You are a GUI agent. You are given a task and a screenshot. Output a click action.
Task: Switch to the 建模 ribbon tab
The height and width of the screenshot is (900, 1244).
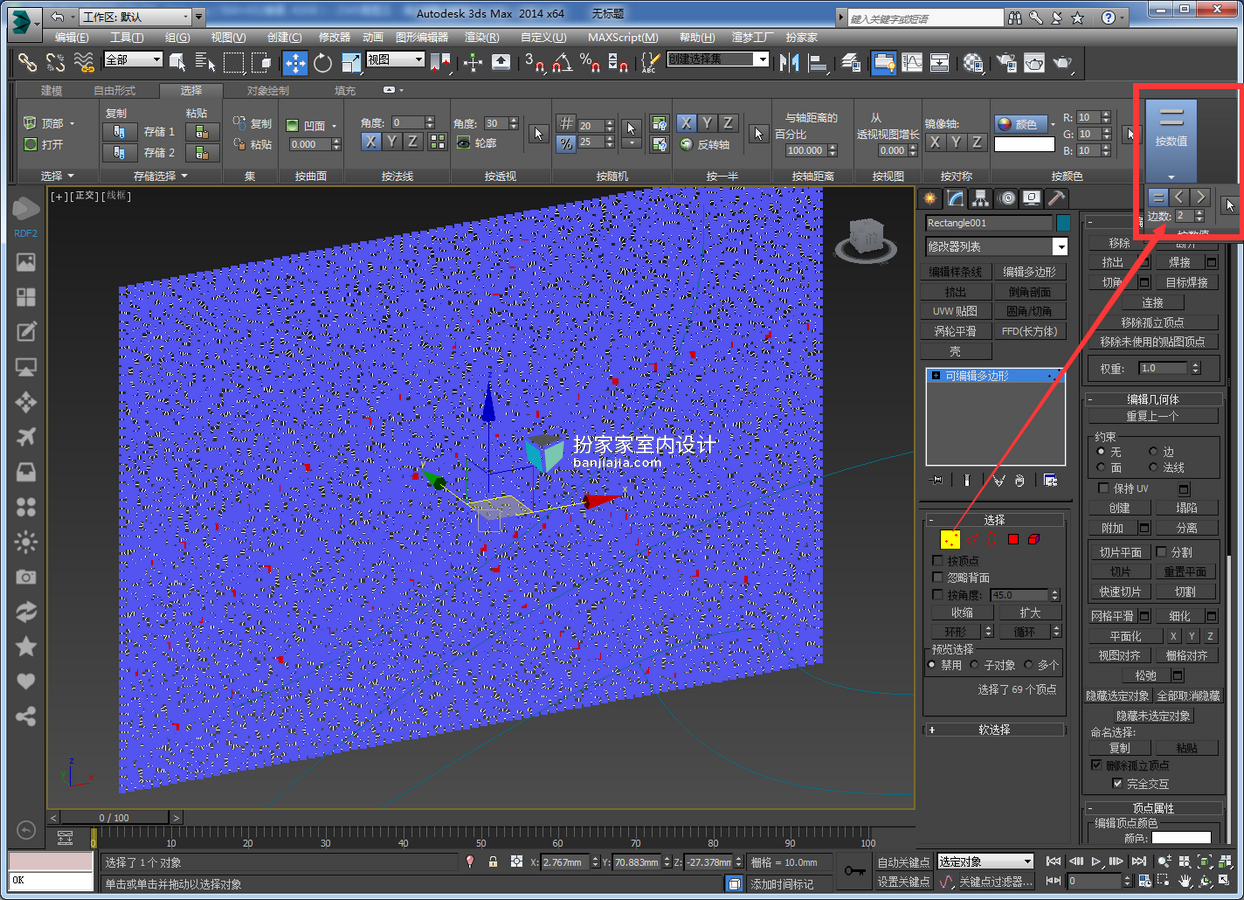click(x=51, y=90)
